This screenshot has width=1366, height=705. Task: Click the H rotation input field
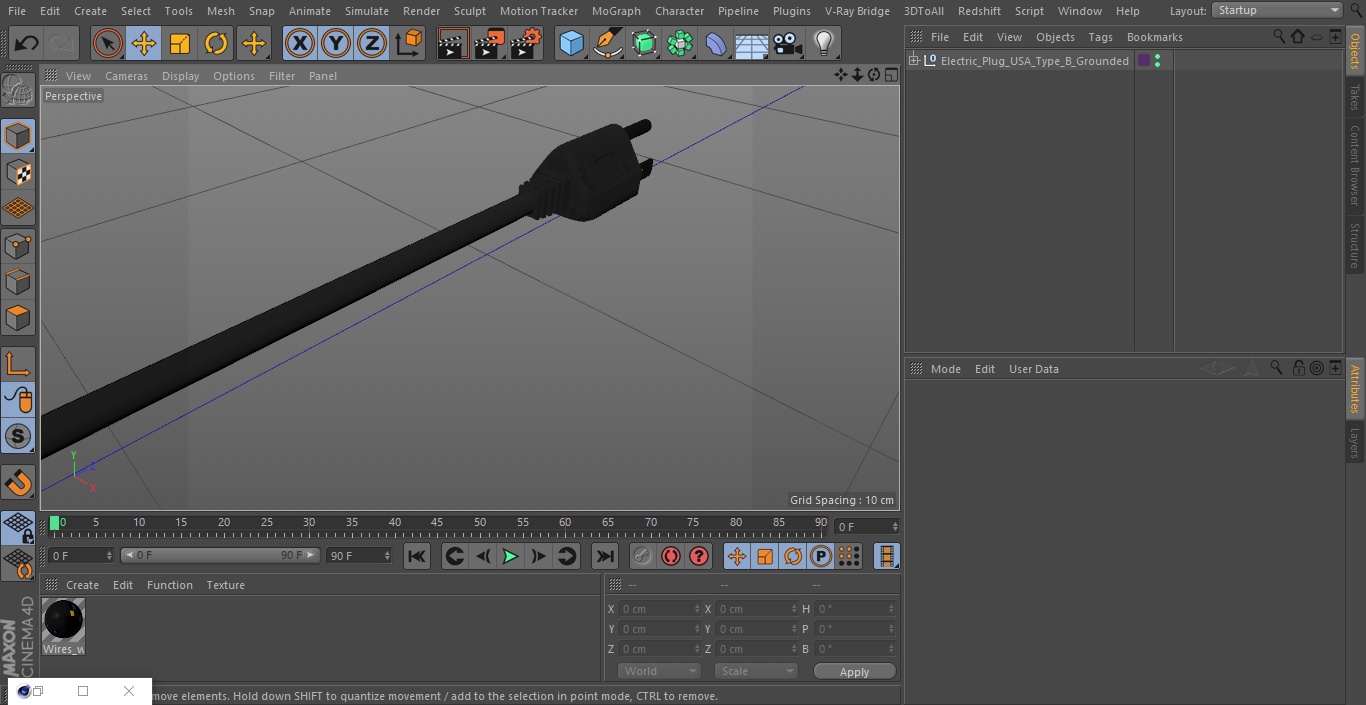pos(853,609)
